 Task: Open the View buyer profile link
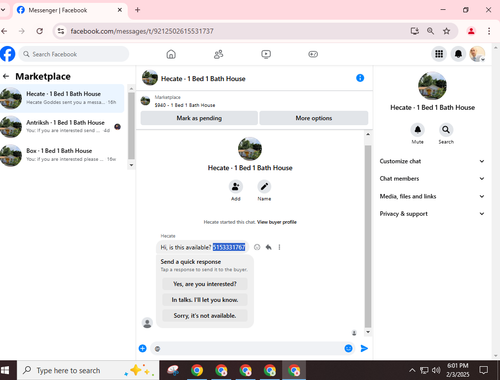point(277,222)
